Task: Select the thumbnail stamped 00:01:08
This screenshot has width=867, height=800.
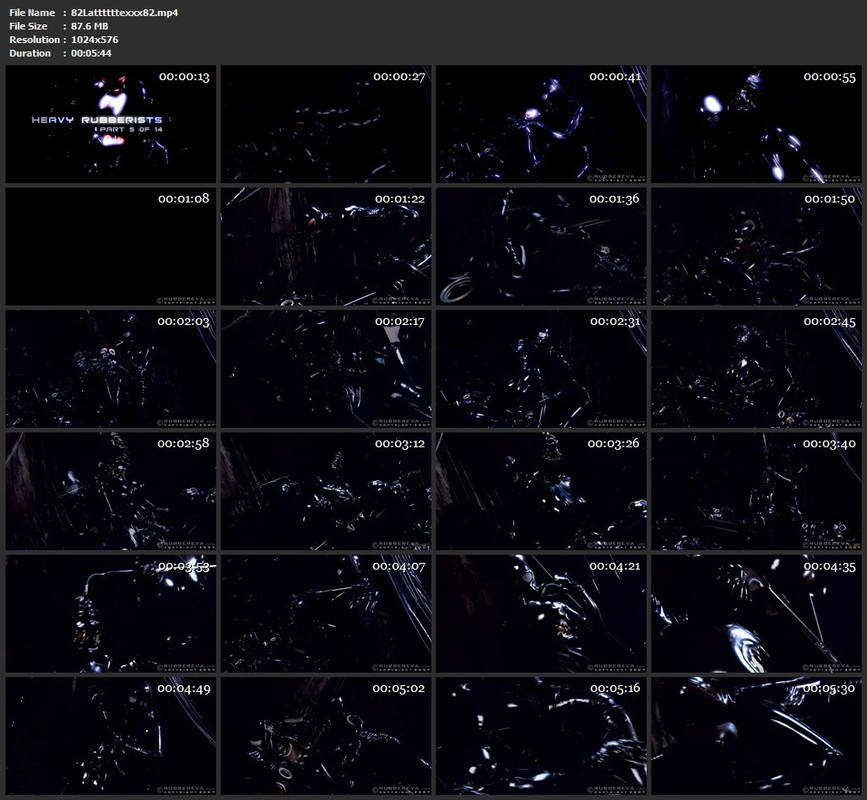Action: pyautogui.click(x=111, y=247)
